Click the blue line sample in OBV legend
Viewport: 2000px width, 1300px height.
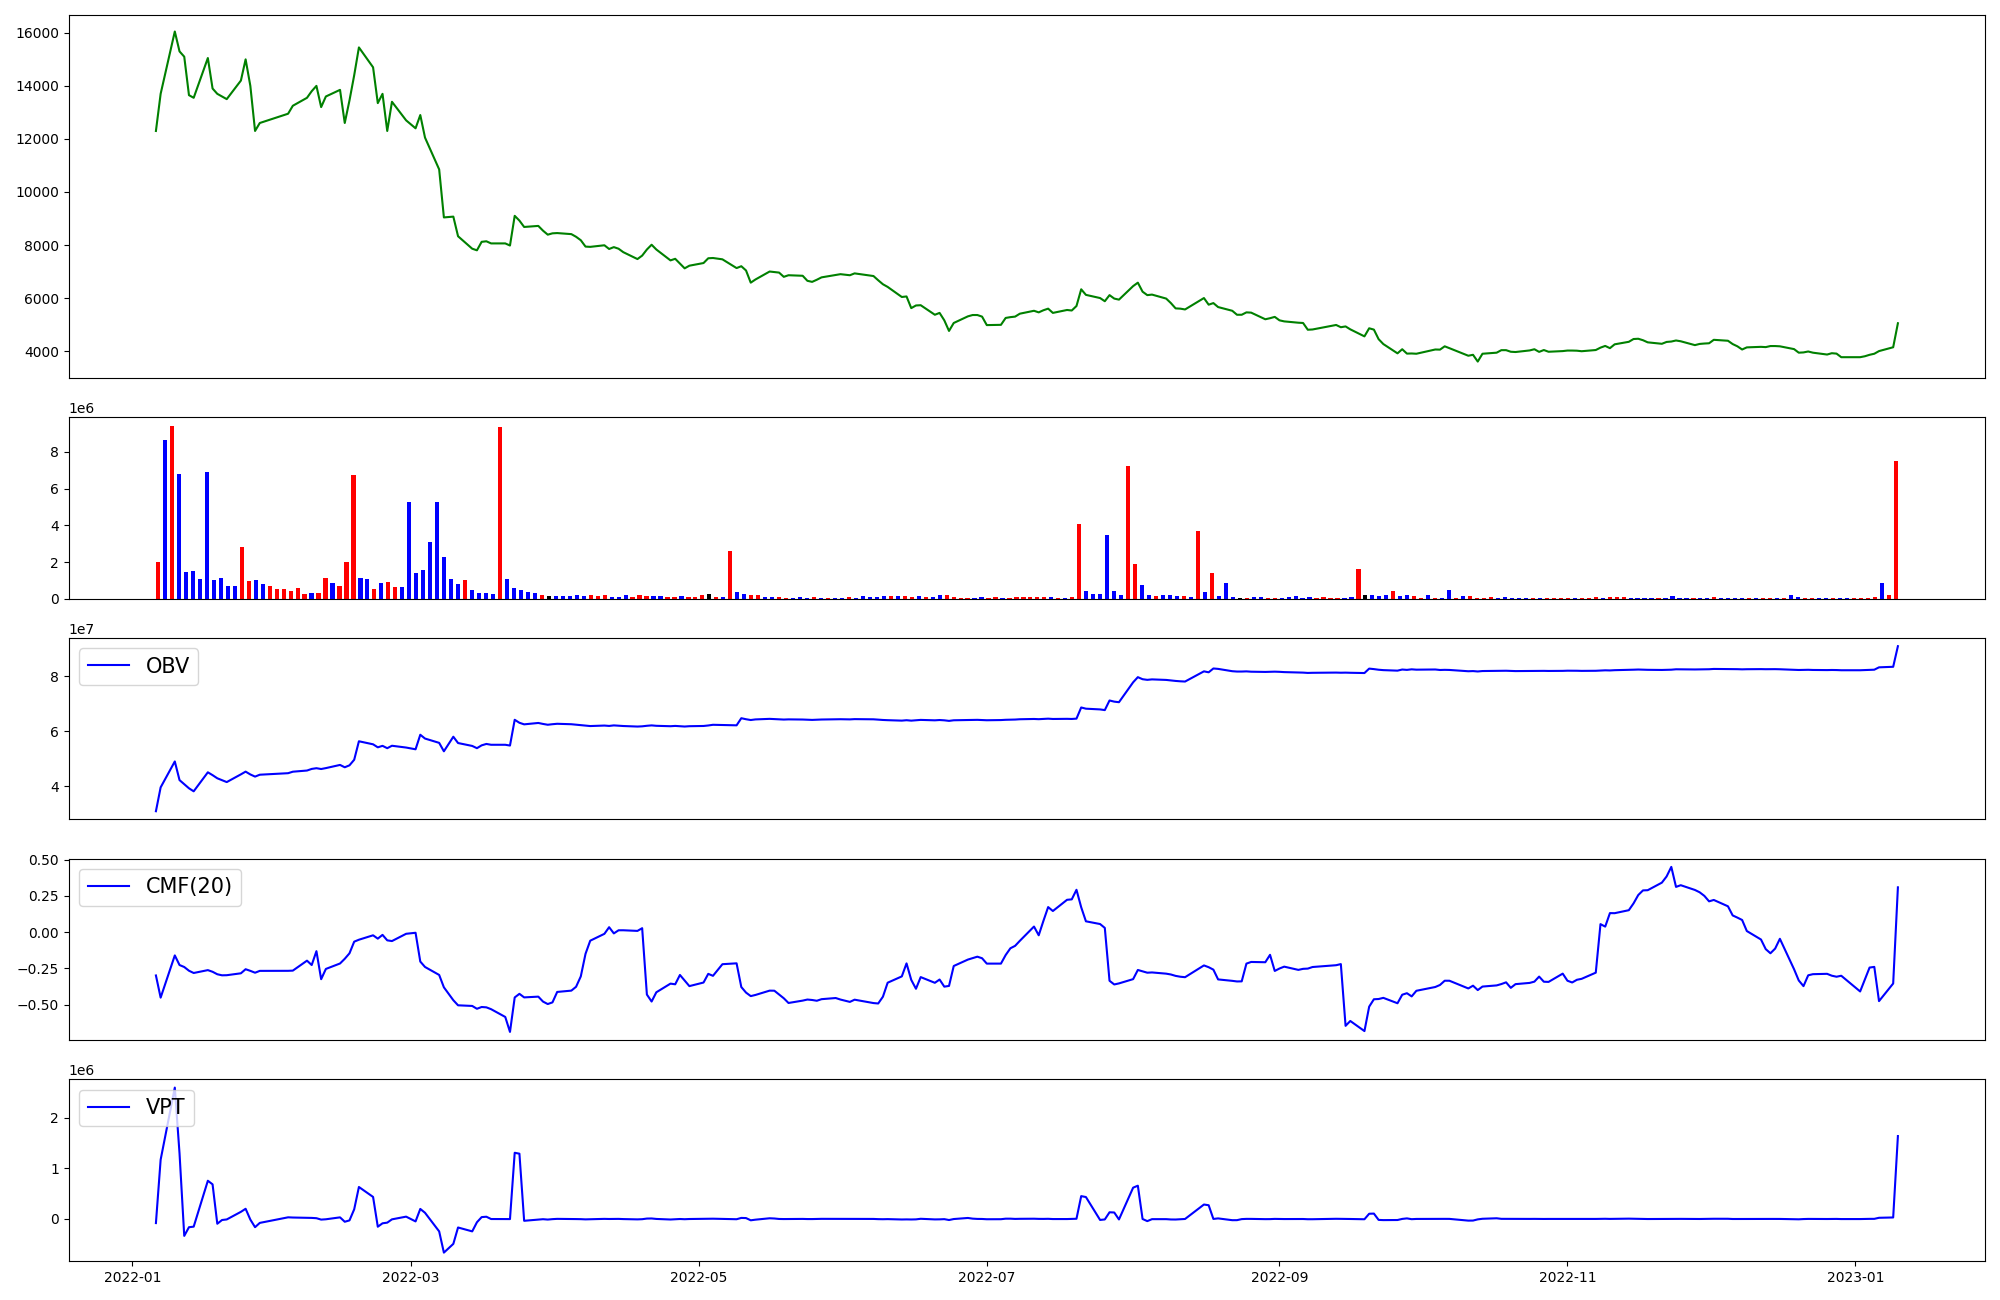tap(109, 666)
